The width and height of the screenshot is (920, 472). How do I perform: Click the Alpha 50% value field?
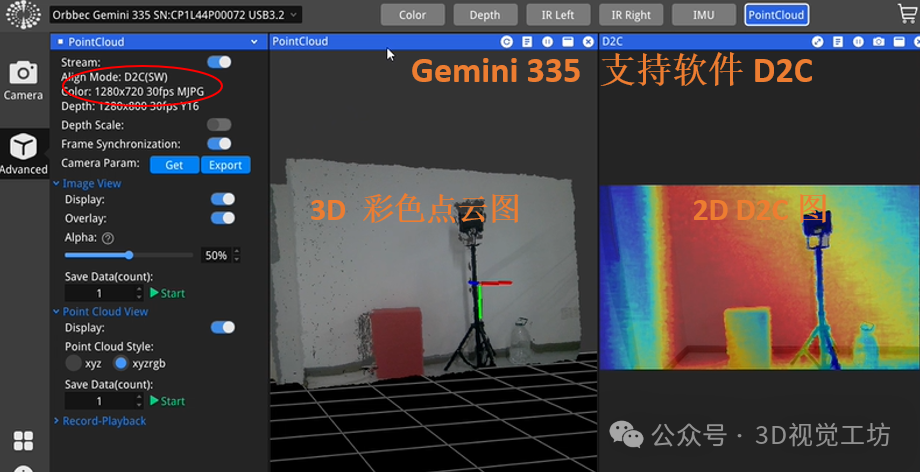[216, 255]
